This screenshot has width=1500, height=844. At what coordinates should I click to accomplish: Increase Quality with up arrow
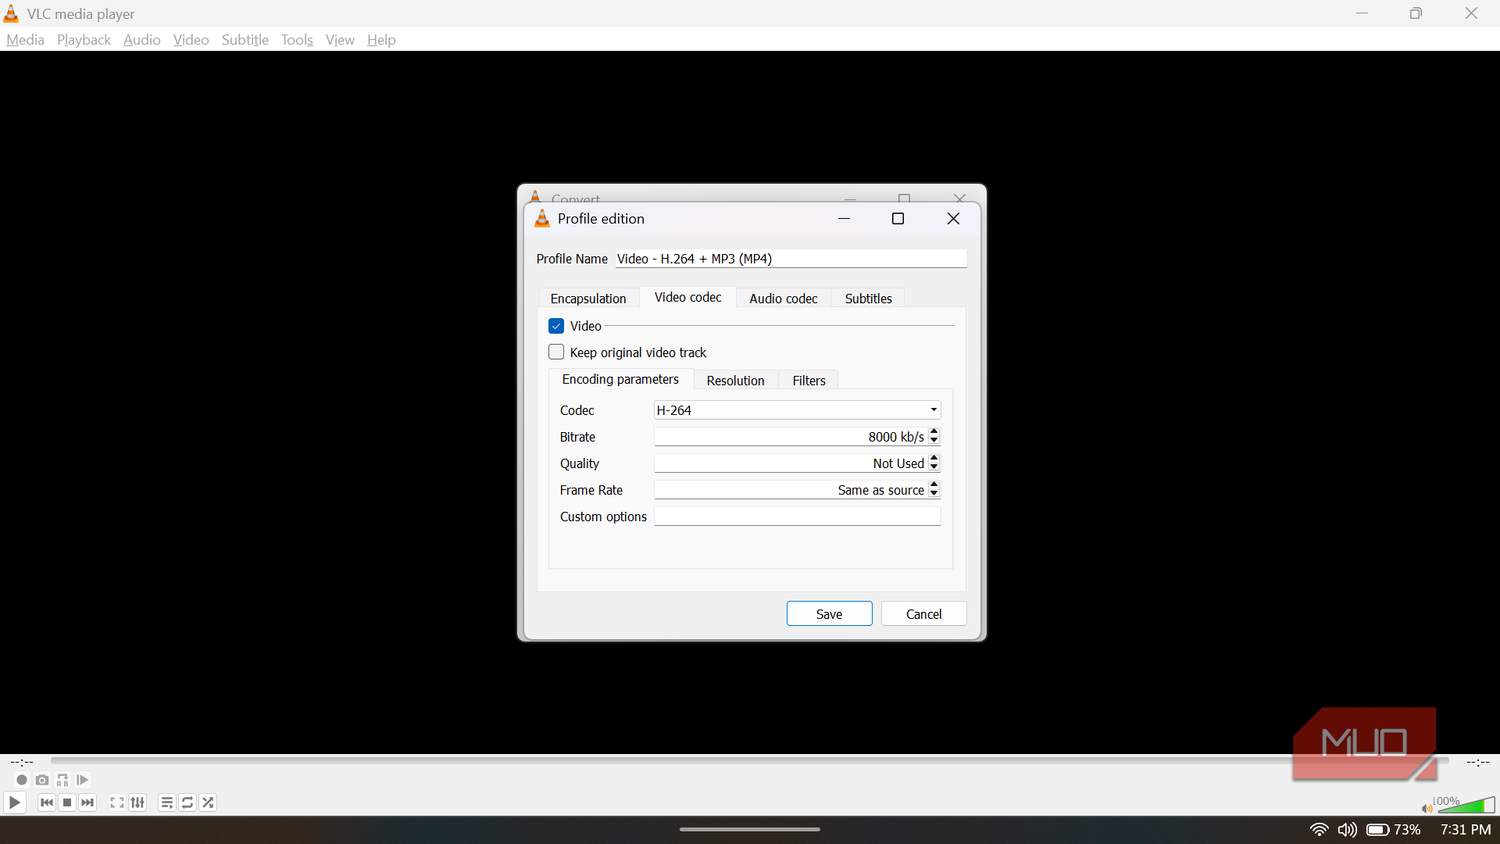tap(934, 459)
